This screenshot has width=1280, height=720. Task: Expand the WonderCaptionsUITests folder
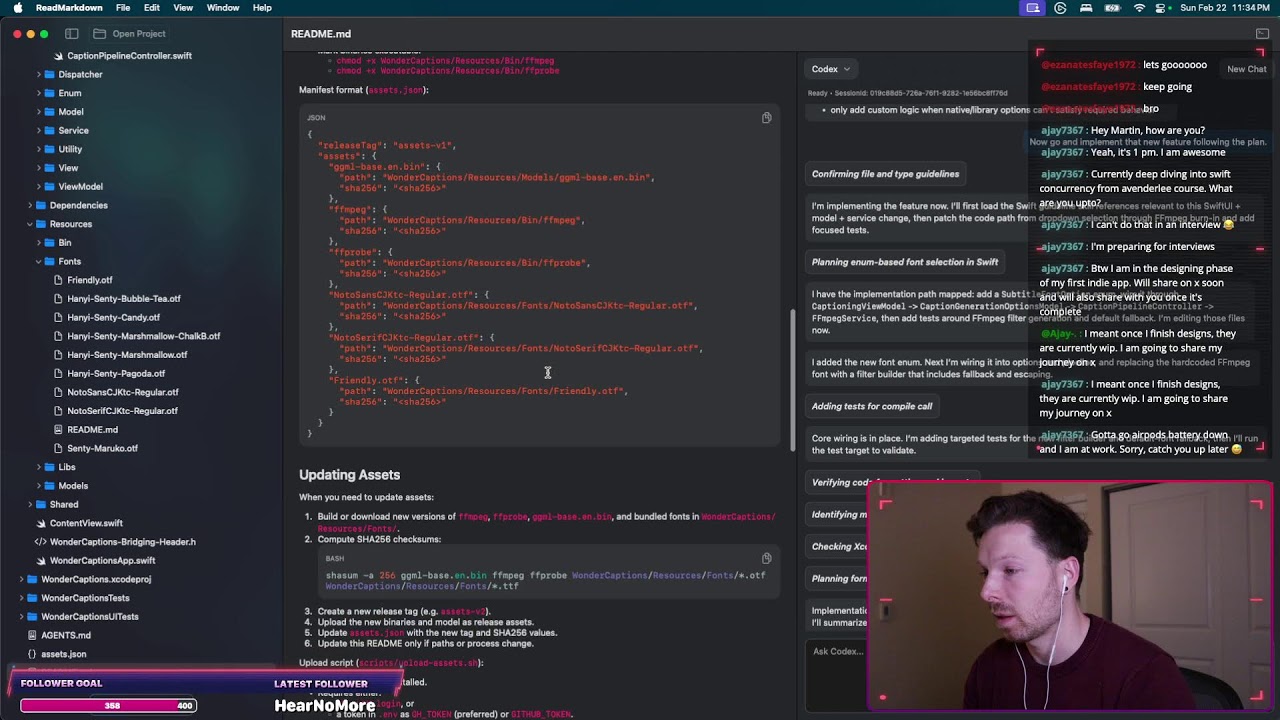[x=21, y=617]
